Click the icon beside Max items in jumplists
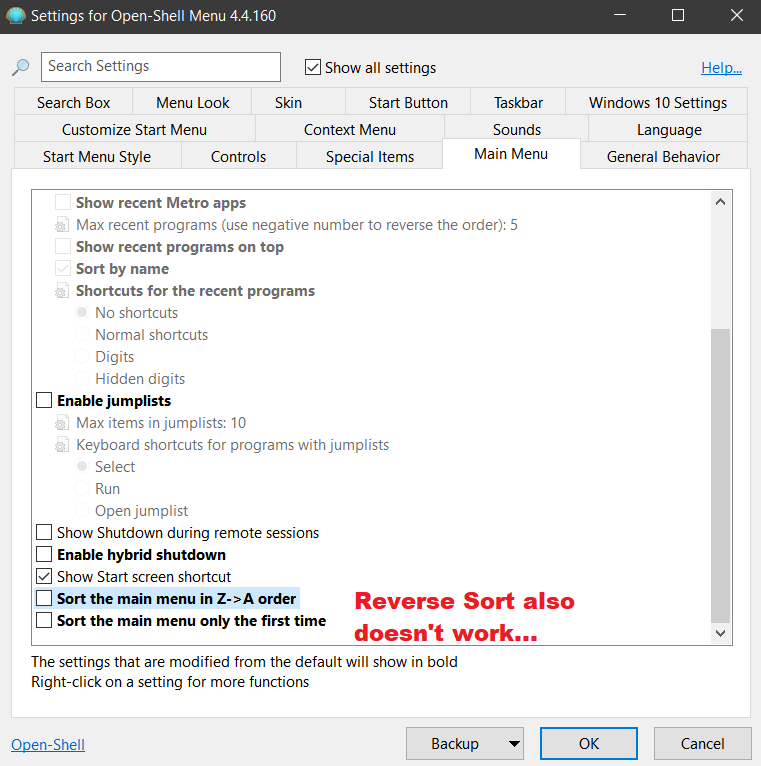The image size is (761, 766). [x=62, y=423]
